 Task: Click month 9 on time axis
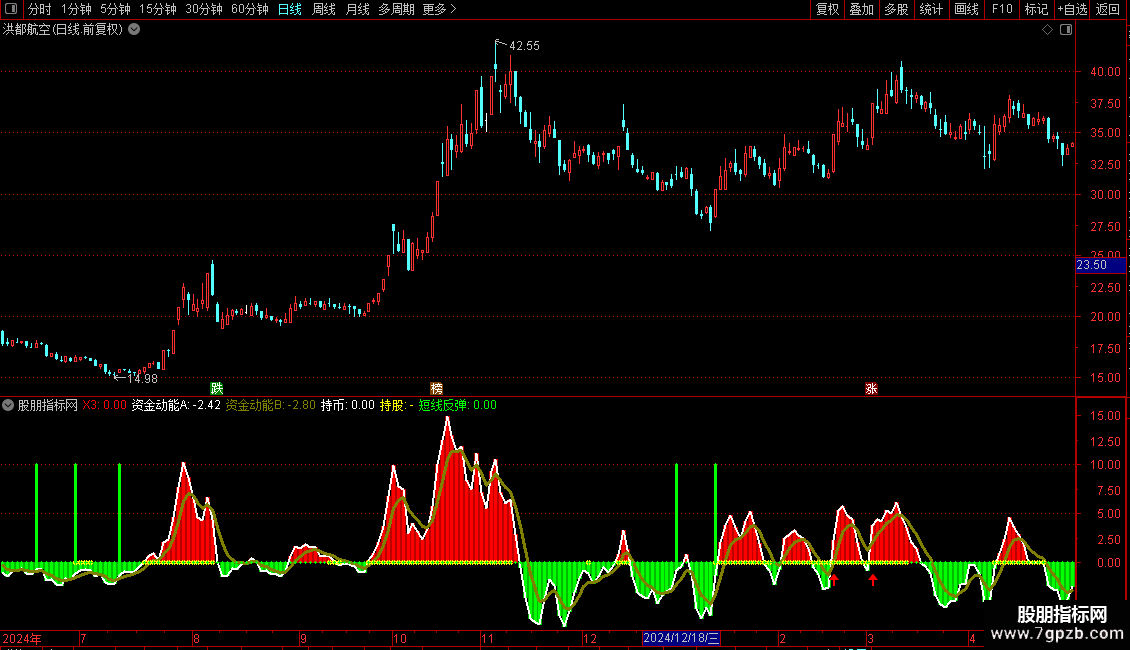point(303,638)
